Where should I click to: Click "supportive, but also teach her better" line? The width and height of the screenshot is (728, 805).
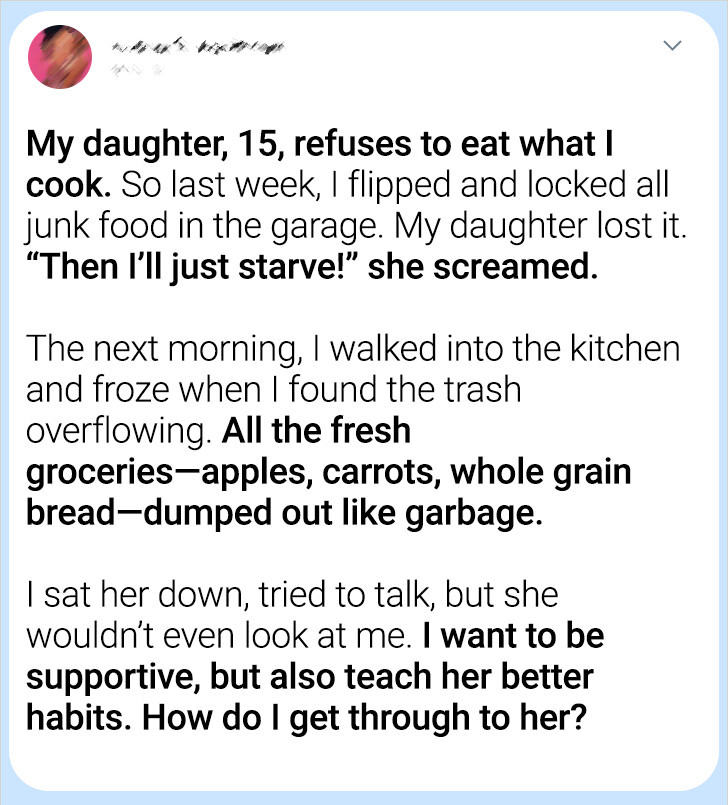[x=309, y=675]
